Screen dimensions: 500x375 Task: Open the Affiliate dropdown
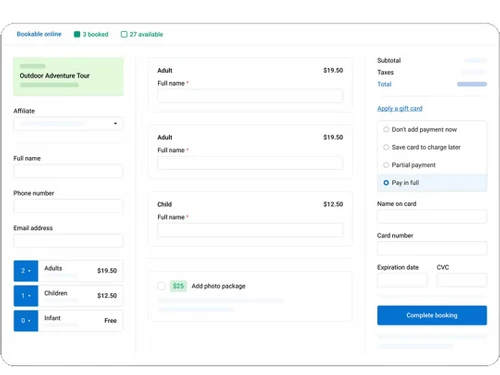[x=68, y=124]
